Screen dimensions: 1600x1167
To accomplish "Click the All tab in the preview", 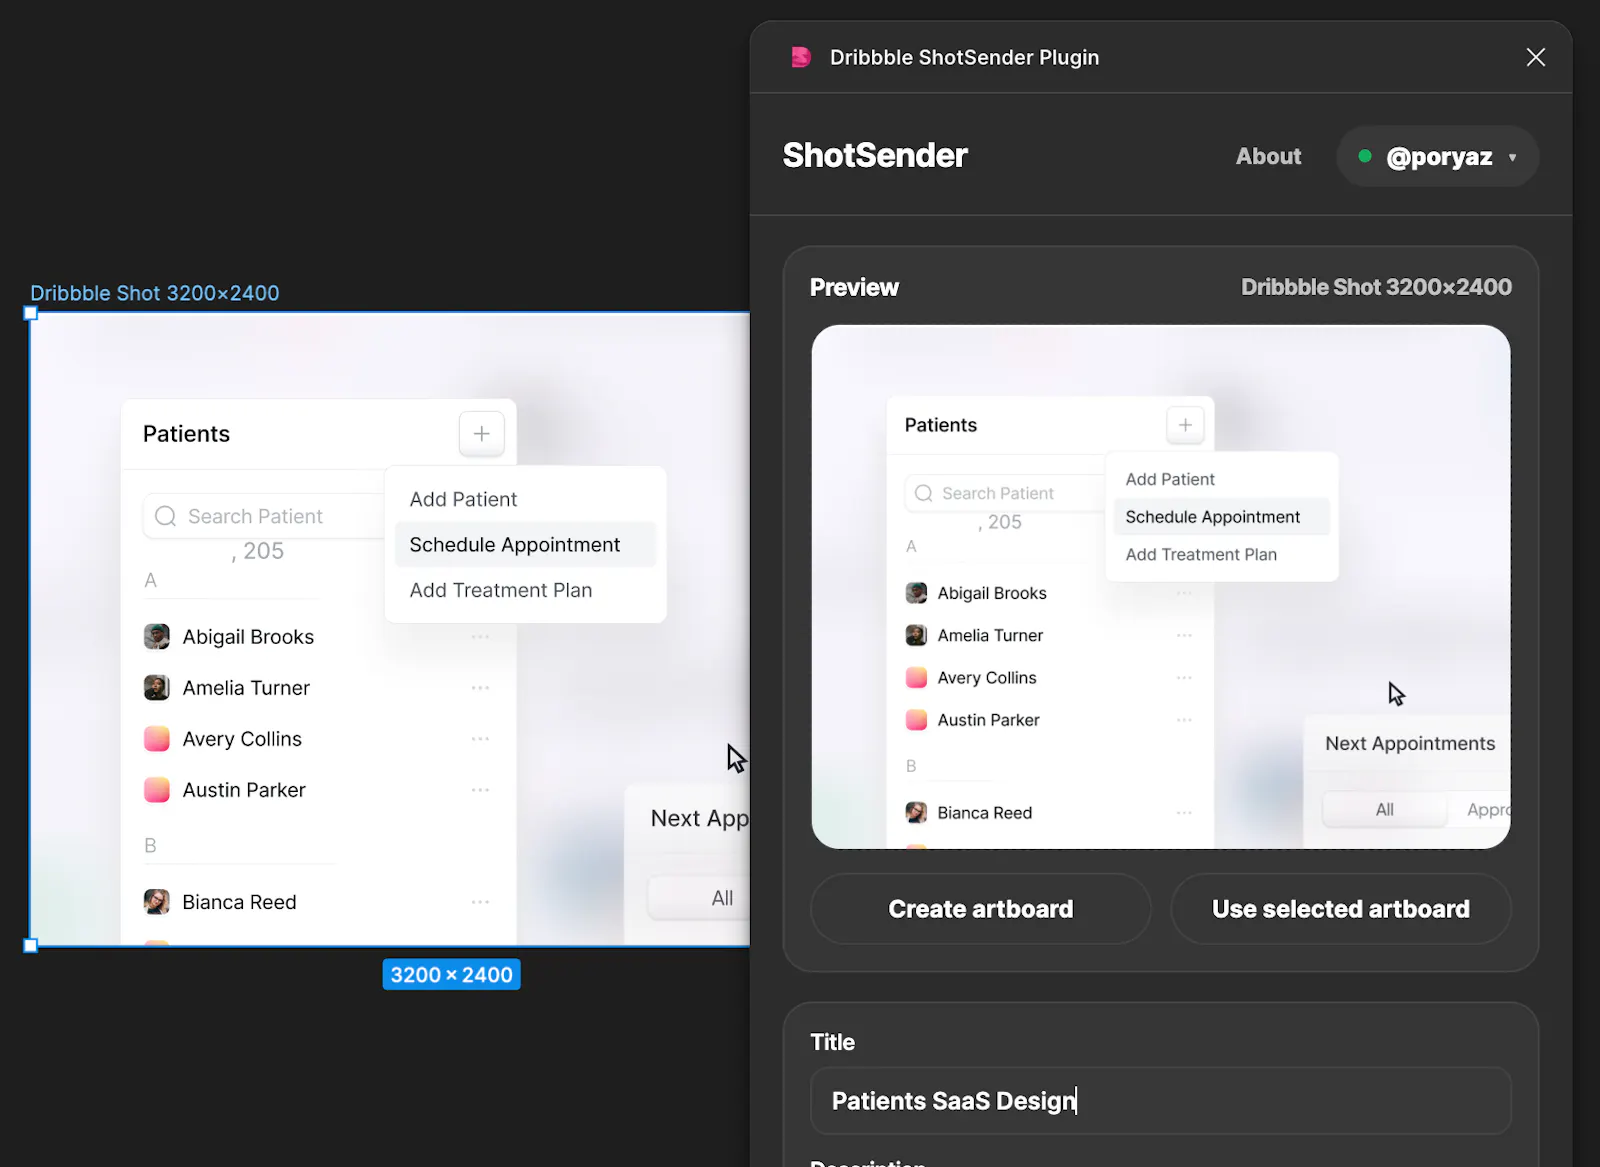I will (x=1385, y=810).
